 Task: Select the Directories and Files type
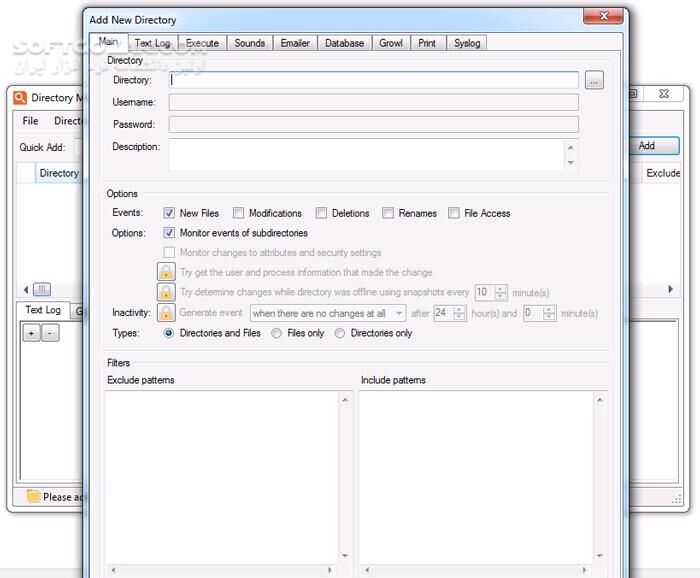pyautogui.click(x=169, y=333)
